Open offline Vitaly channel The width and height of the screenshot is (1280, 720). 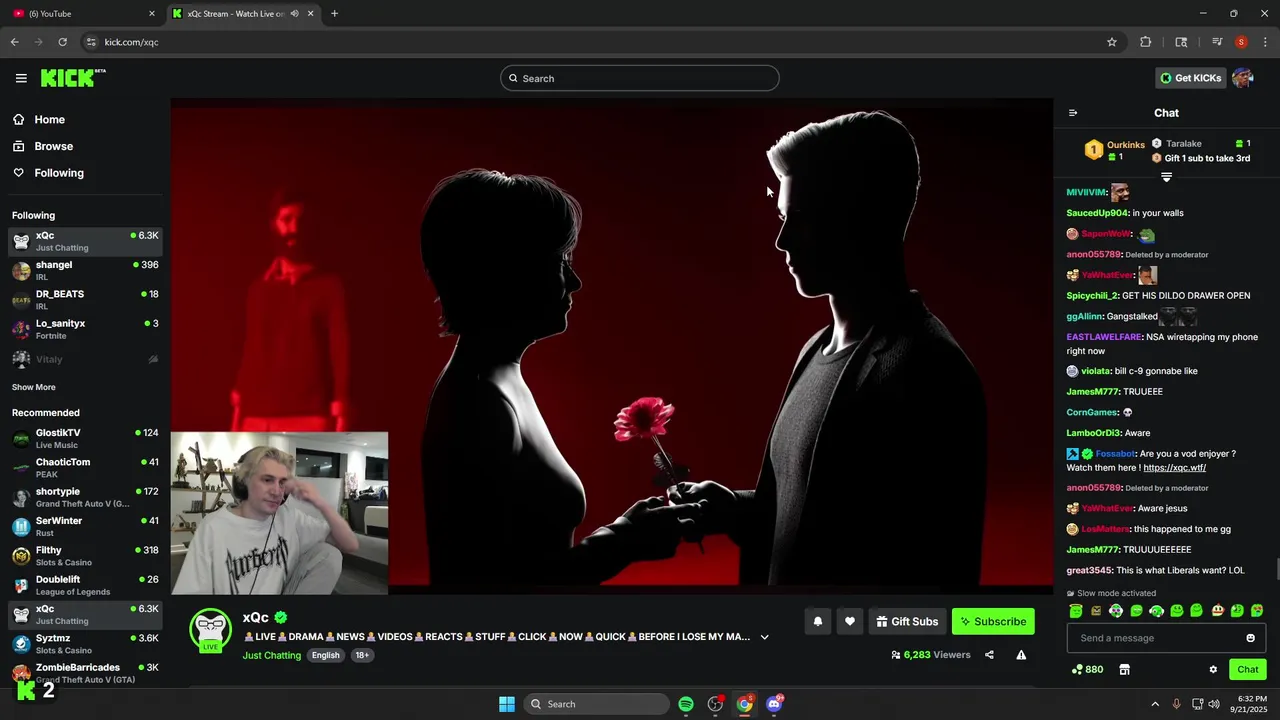(85, 359)
